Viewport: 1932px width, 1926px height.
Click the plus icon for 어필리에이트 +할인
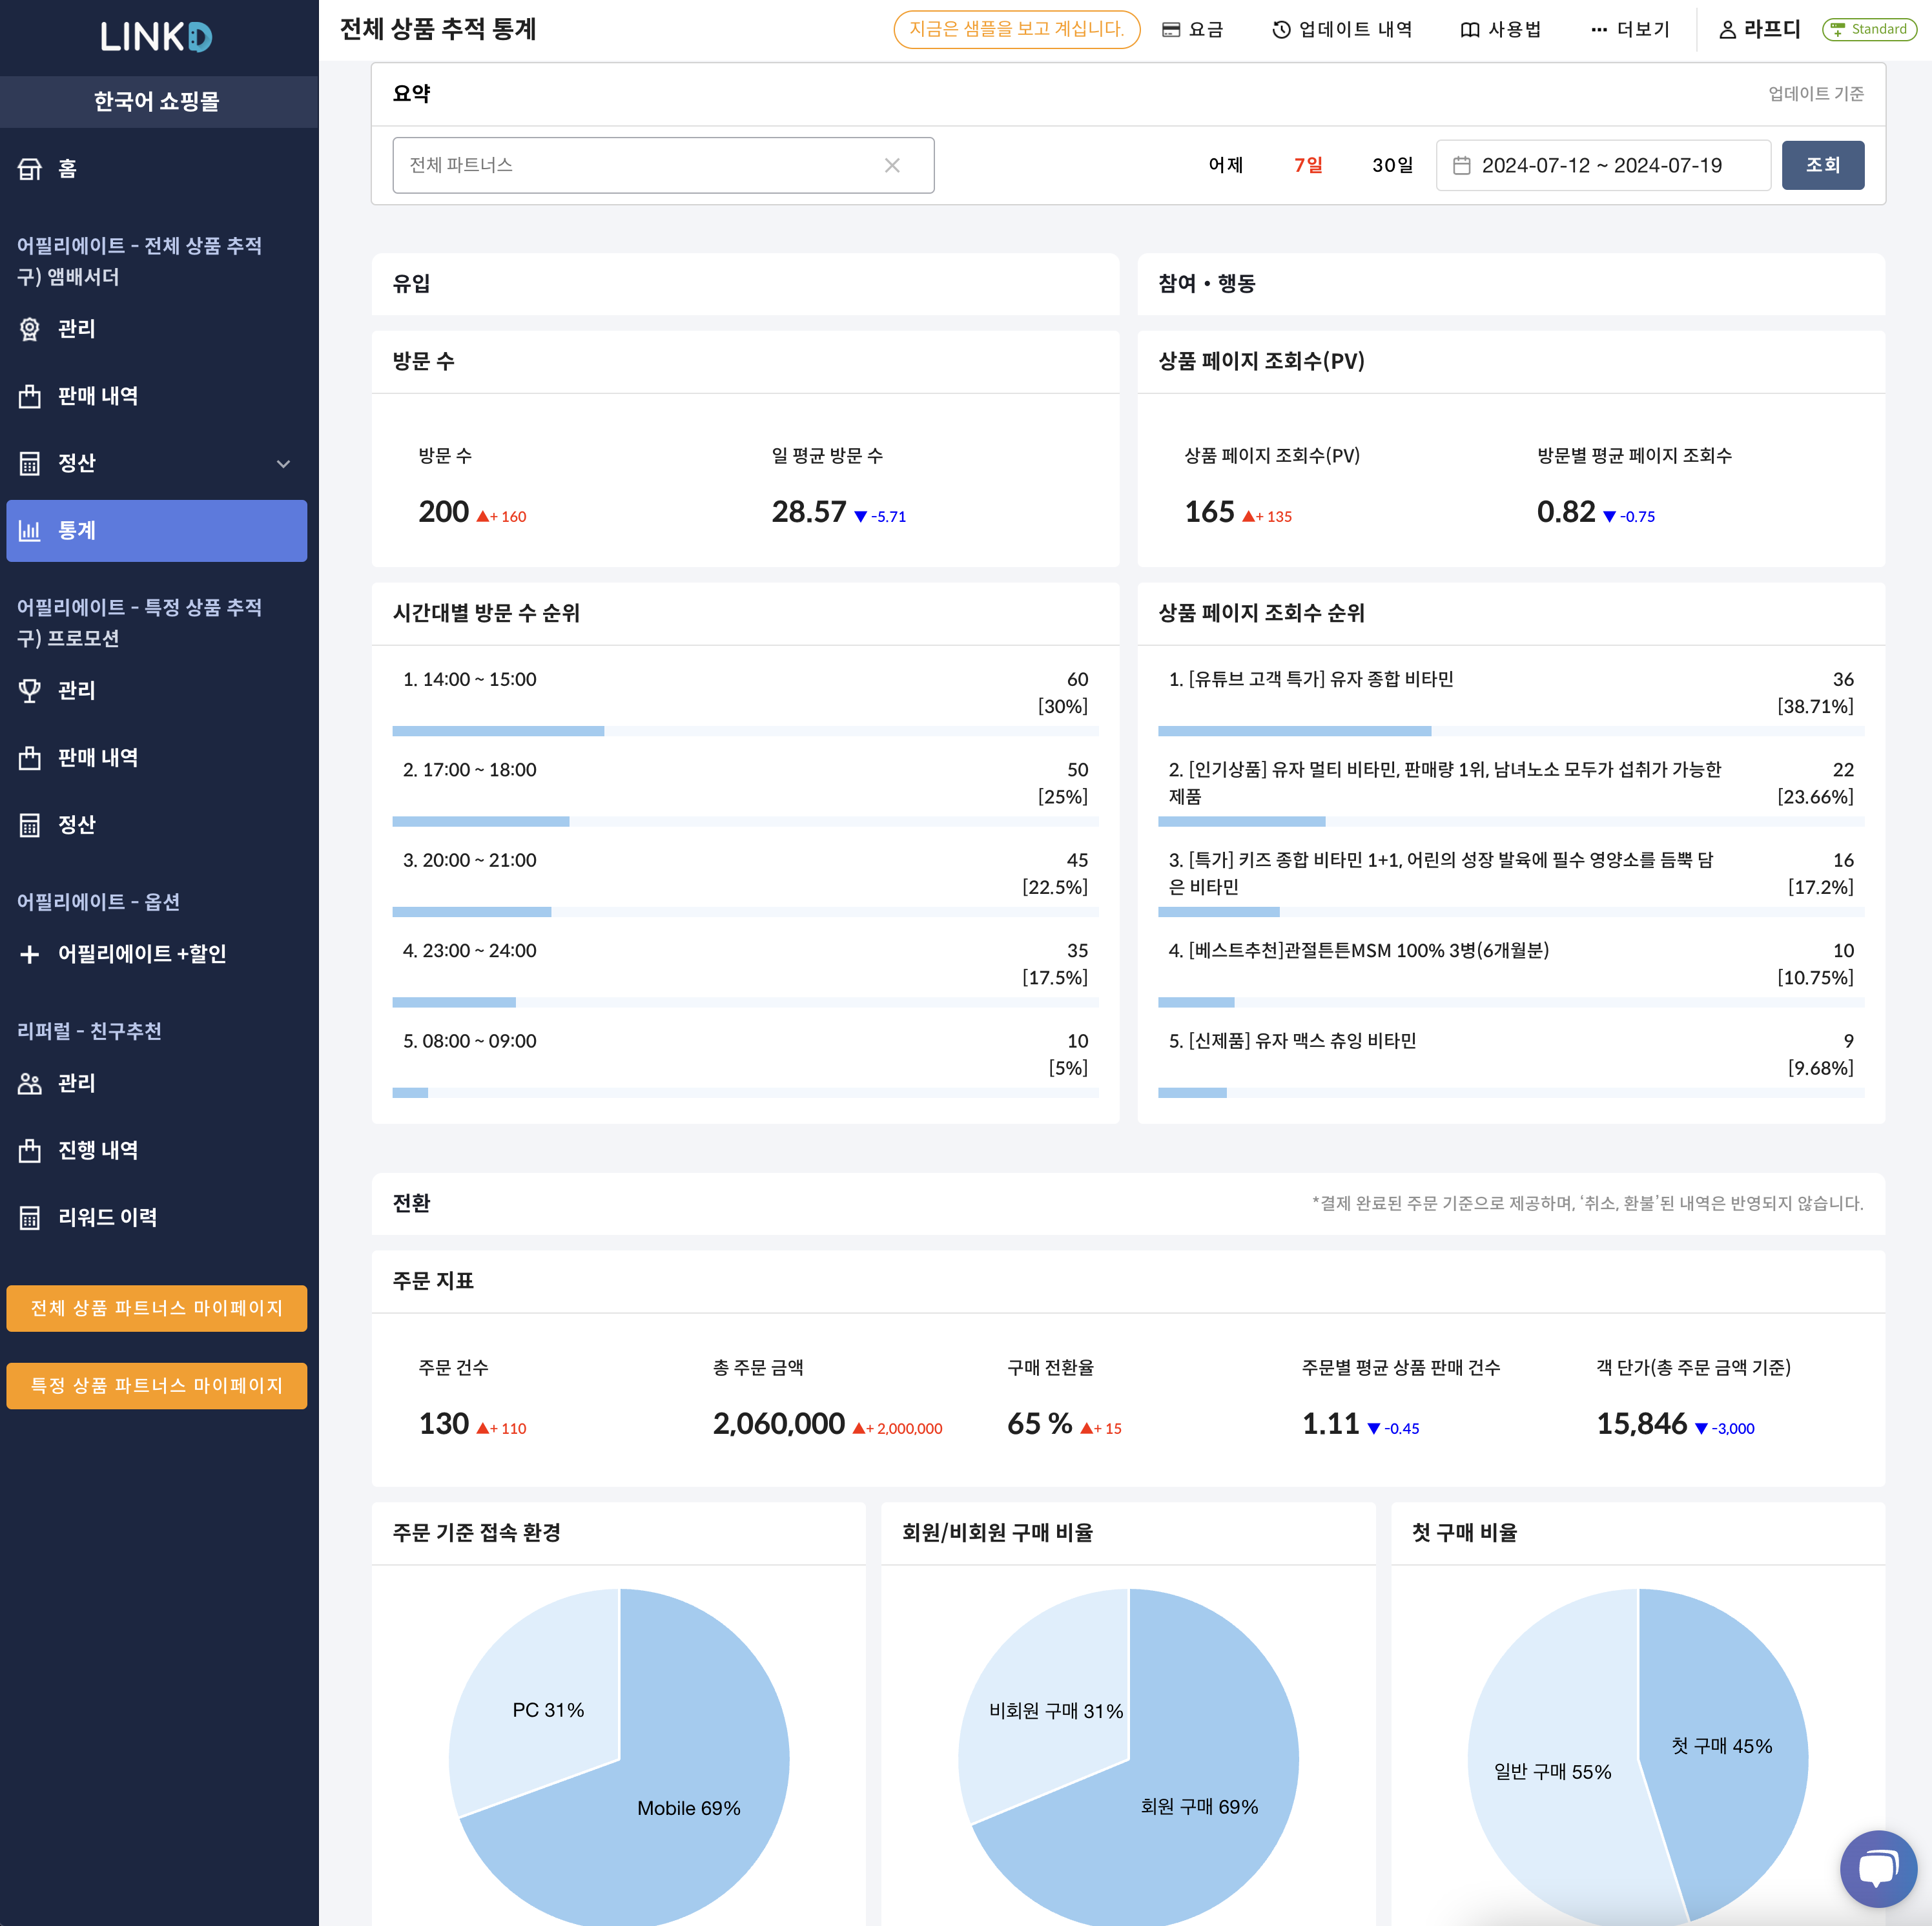[30, 954]
